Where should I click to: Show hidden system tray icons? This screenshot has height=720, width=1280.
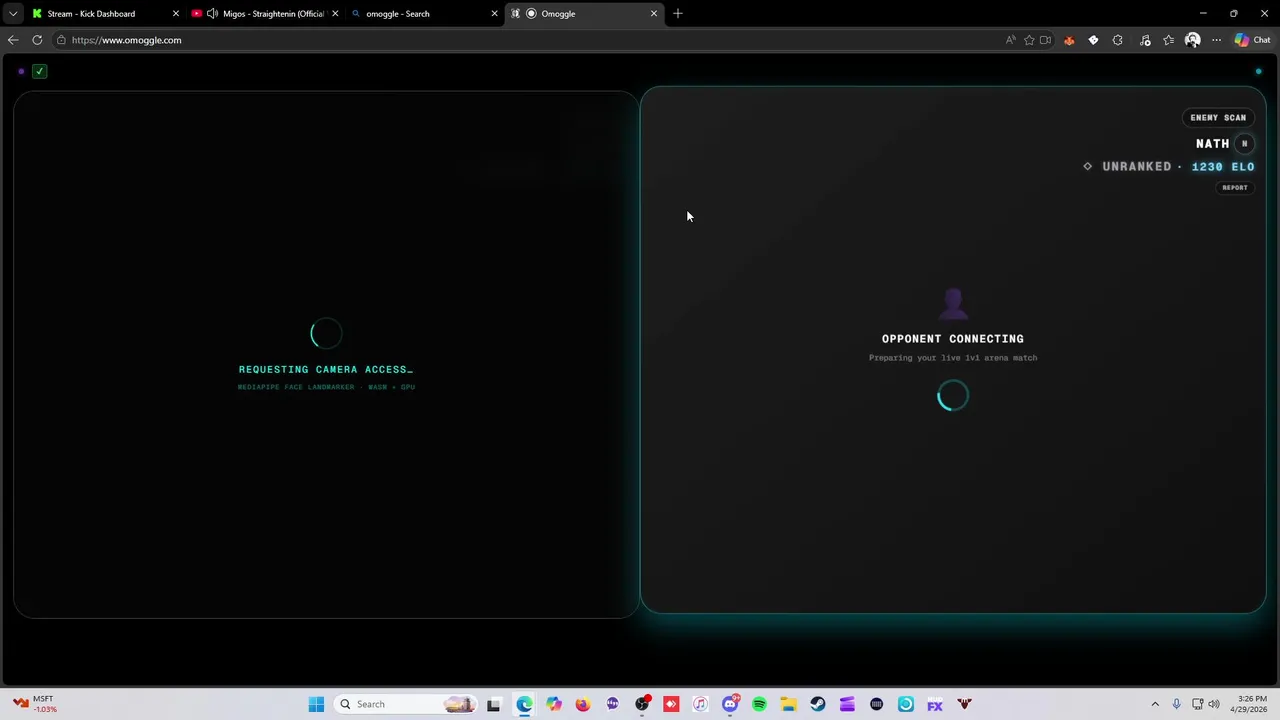point(1155,704)
